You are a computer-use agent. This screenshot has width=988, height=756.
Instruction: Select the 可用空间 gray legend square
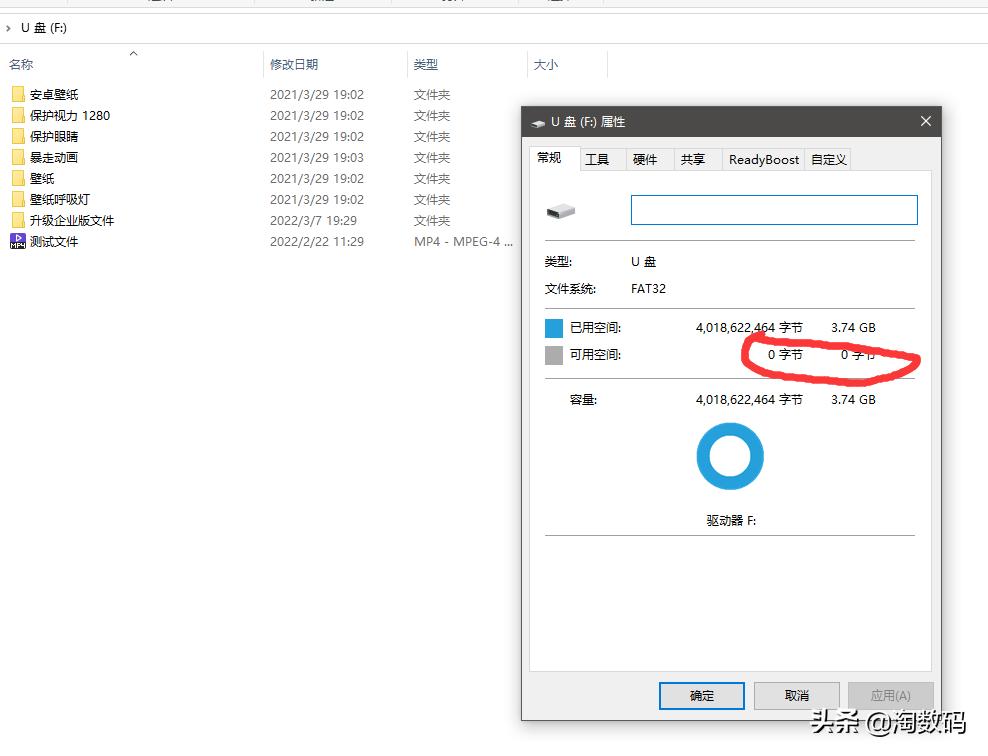tap(554, 354)
